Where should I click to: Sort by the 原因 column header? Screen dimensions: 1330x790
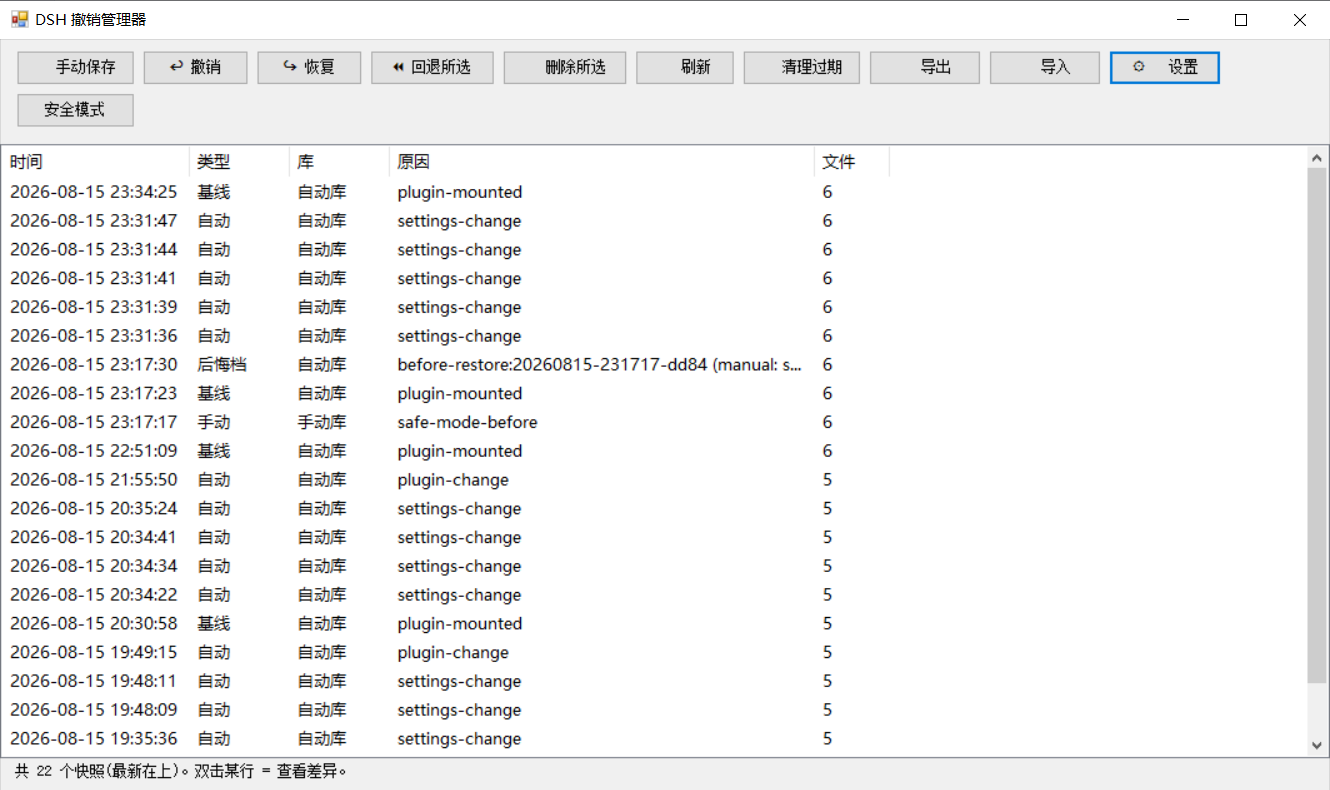click(602, 162)
